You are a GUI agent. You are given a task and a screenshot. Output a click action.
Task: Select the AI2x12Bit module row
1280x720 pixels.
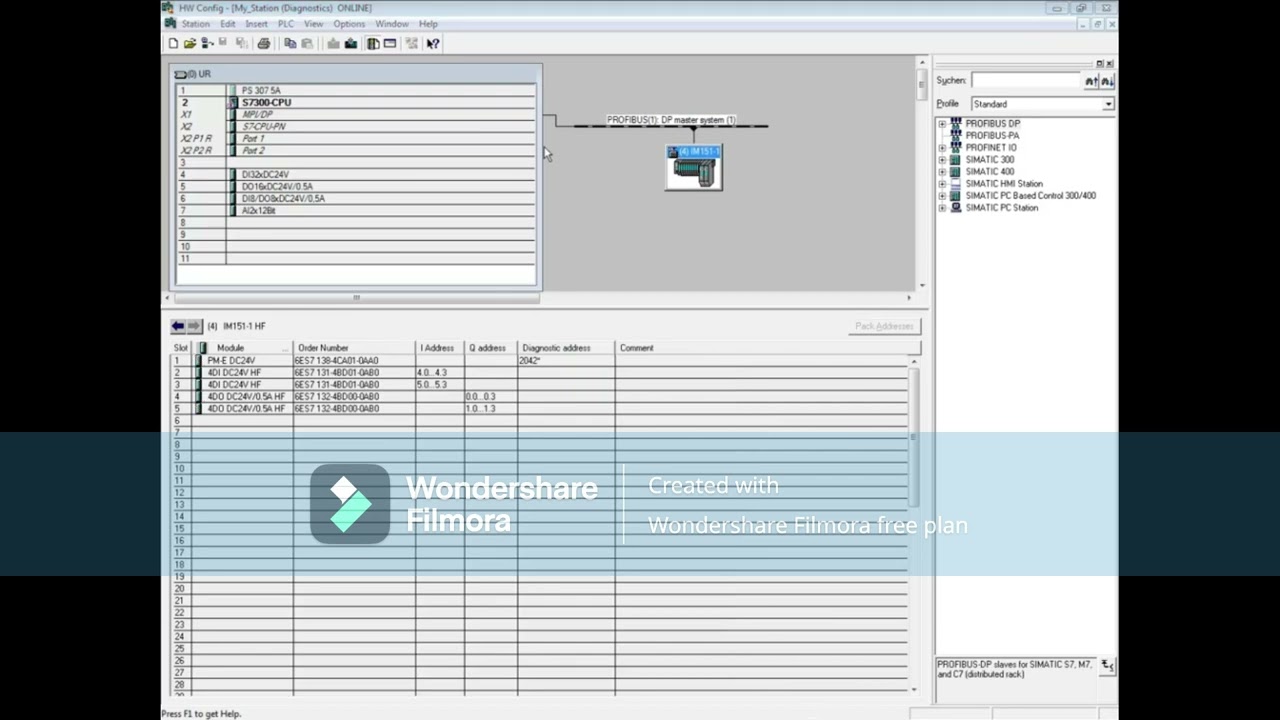coord(356,211)
